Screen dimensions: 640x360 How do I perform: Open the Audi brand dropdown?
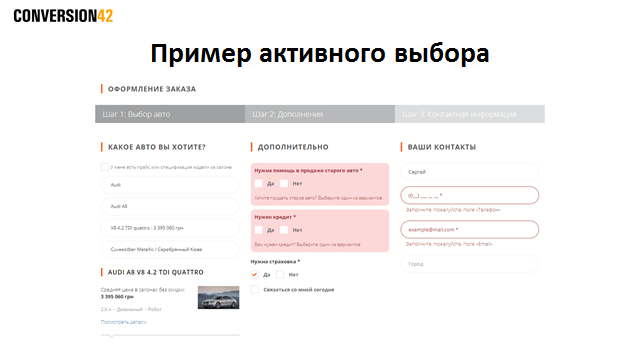pos(170,185)
